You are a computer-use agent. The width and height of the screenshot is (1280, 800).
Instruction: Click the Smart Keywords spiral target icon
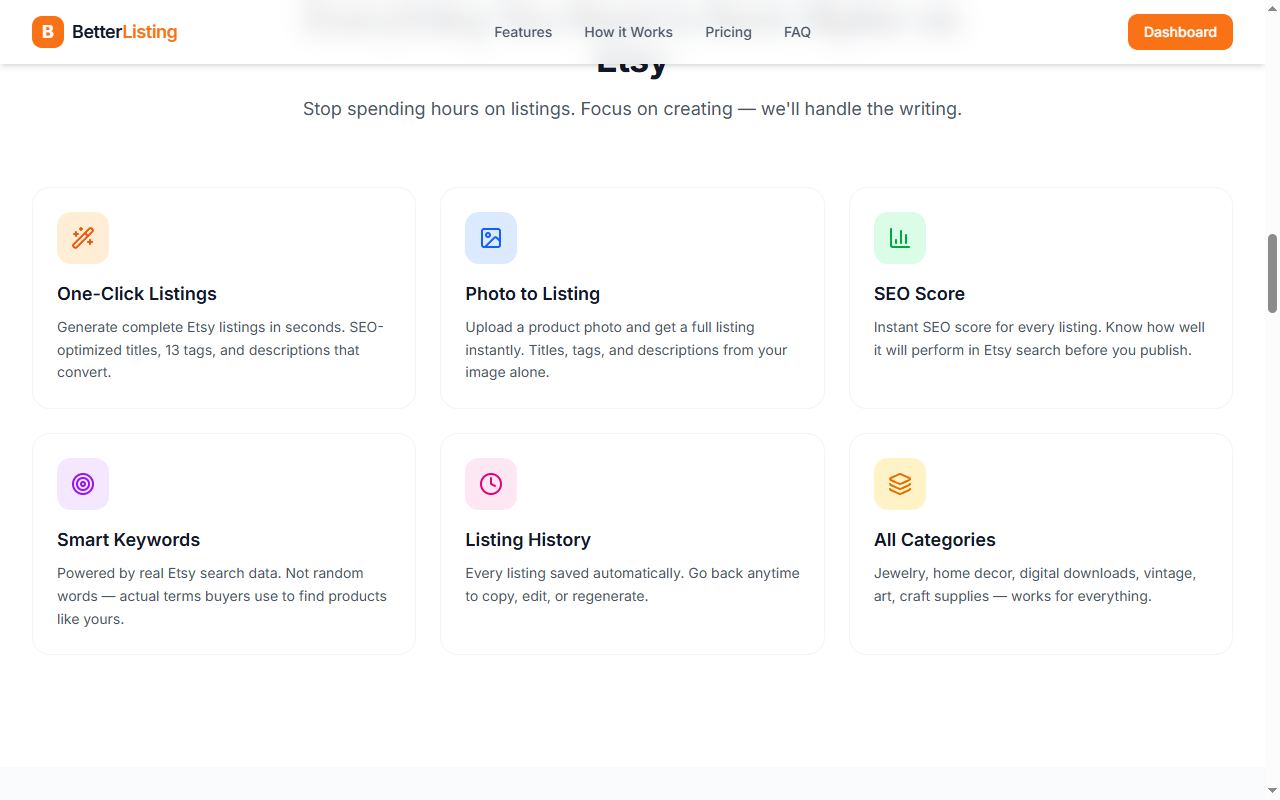83,484
